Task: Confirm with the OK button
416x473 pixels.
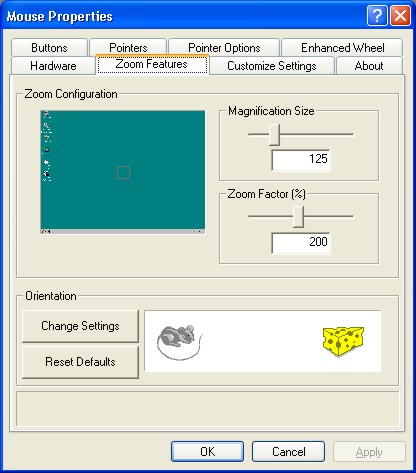Action: pyautogui.click(x=207, y=452)
